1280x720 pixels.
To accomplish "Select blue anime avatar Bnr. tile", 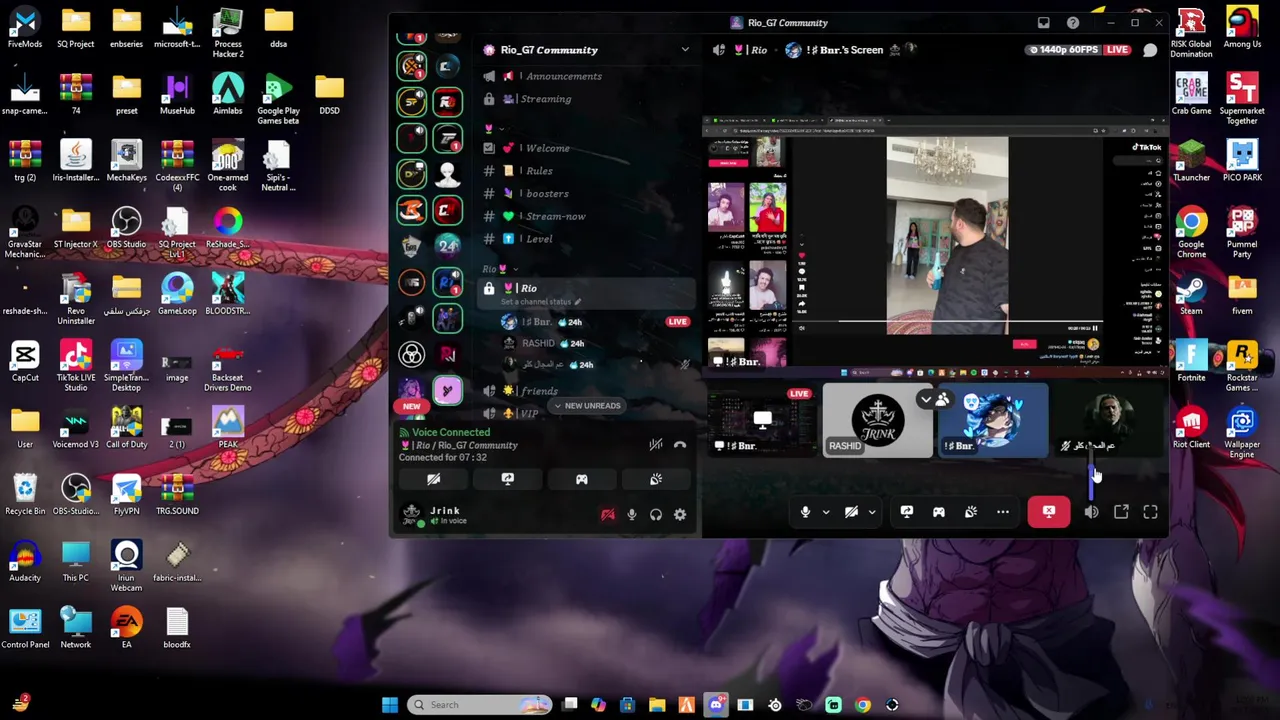I will tap(993, 421).
